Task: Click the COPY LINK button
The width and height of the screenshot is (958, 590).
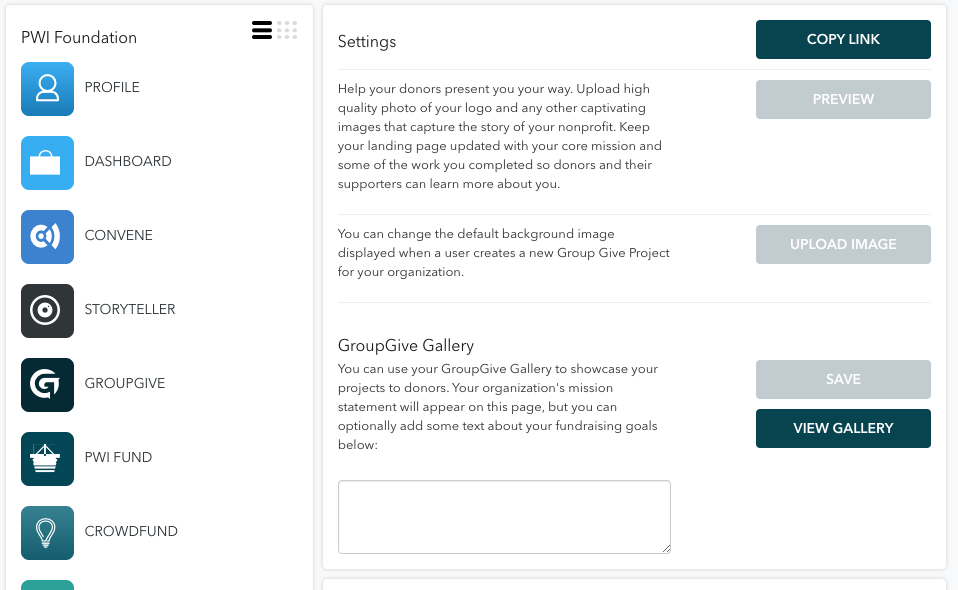Action: pyautogui.click(x=843, y=40)
